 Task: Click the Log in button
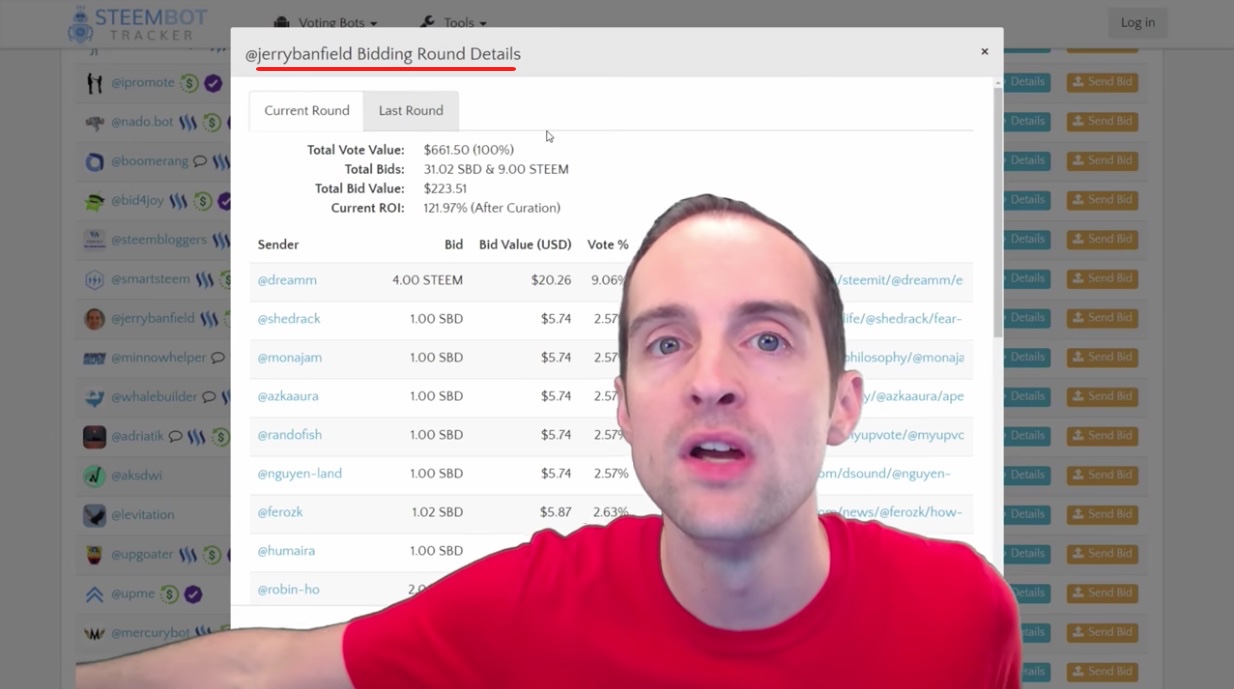tap(1137, 23)
